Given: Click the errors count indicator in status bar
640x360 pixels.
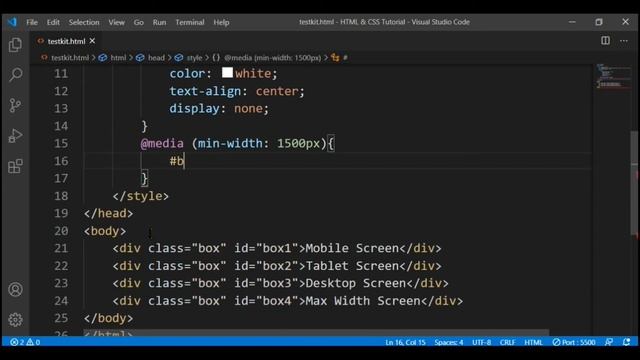Looking at the screenshot, I should point(17,342).
